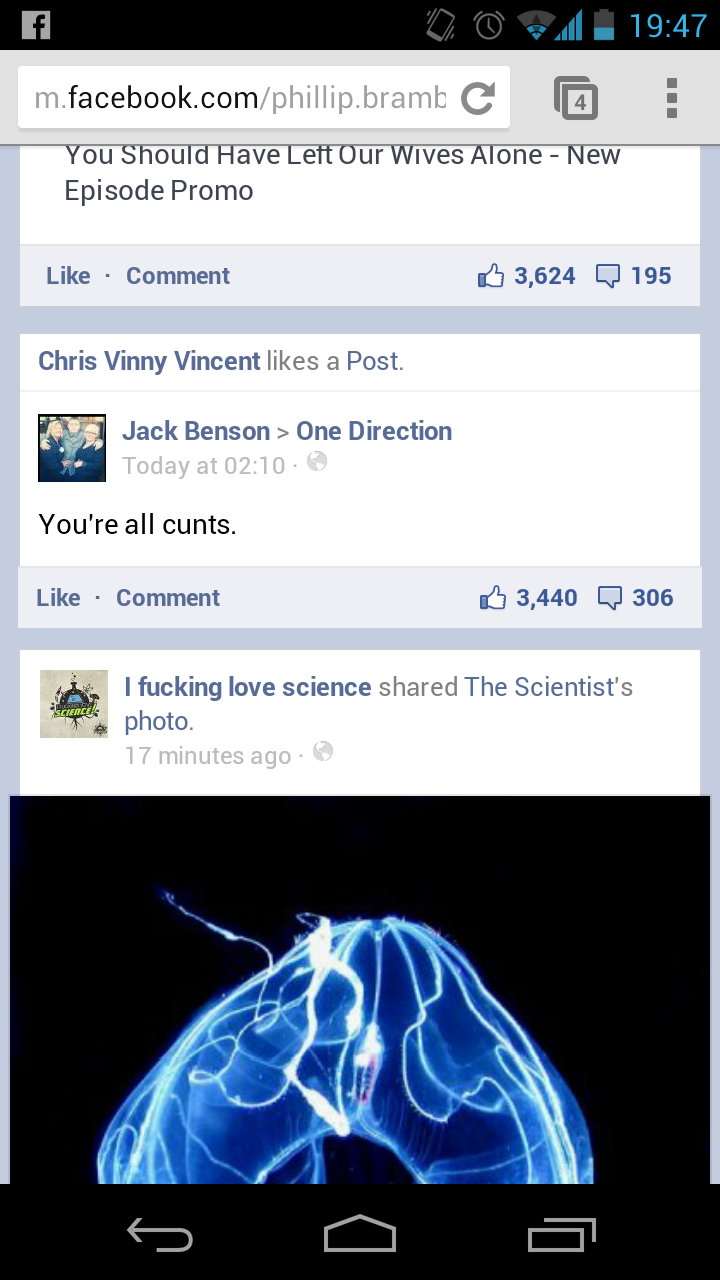This screenshot has height=1280, width=720.
Task: Like Jack Benson's post
Action: 58,598
